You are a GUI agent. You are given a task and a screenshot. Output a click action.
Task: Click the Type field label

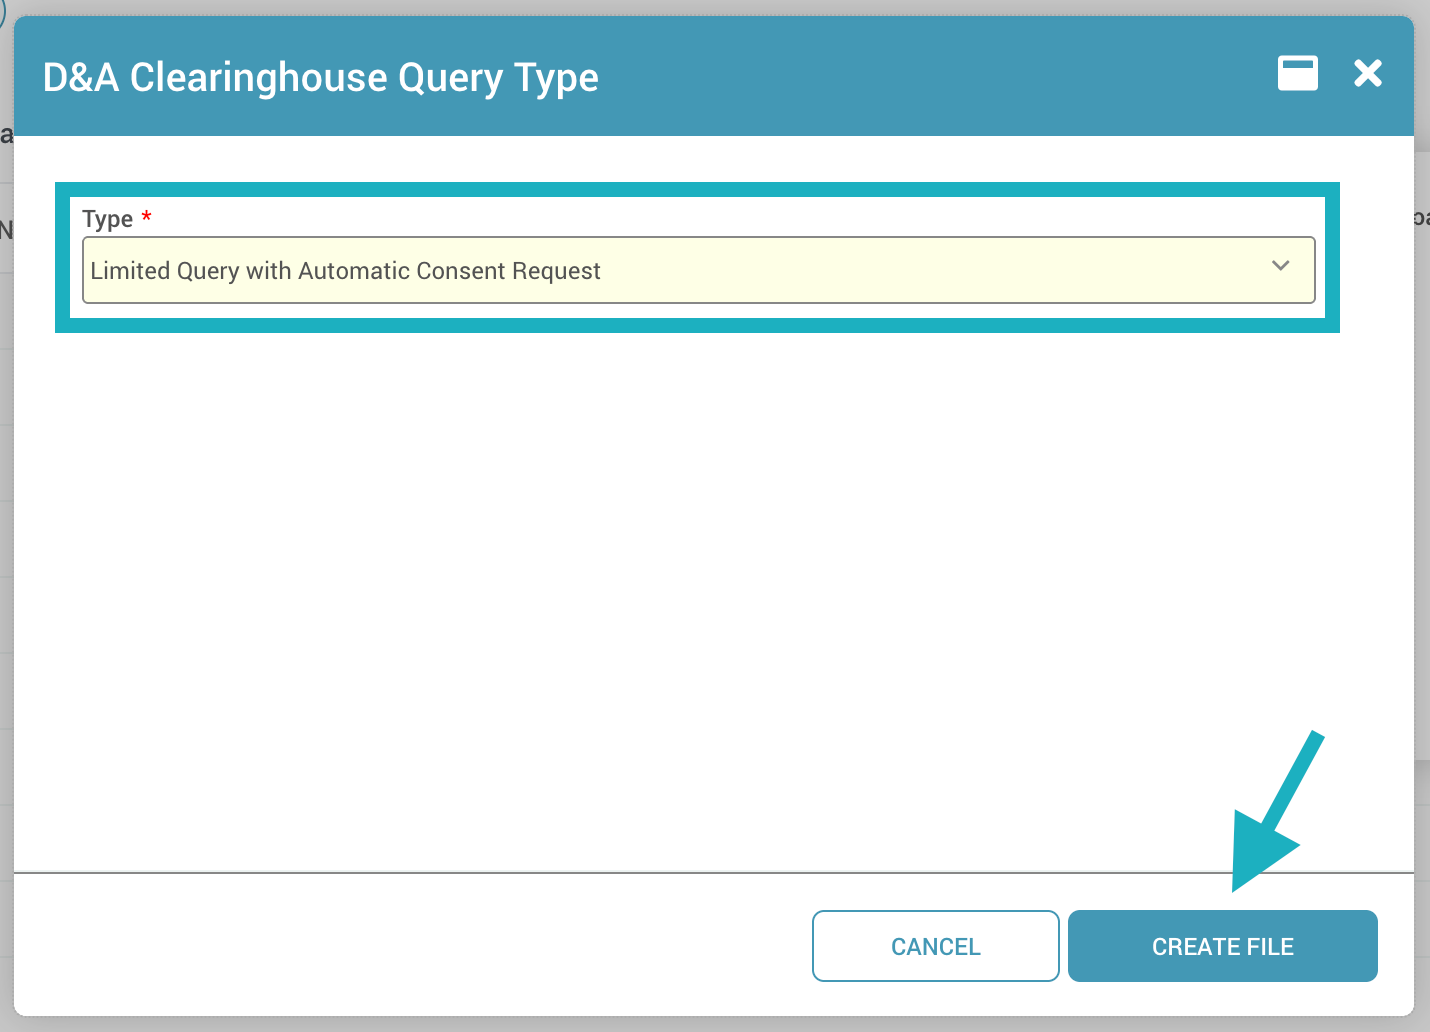coord(107,219)
